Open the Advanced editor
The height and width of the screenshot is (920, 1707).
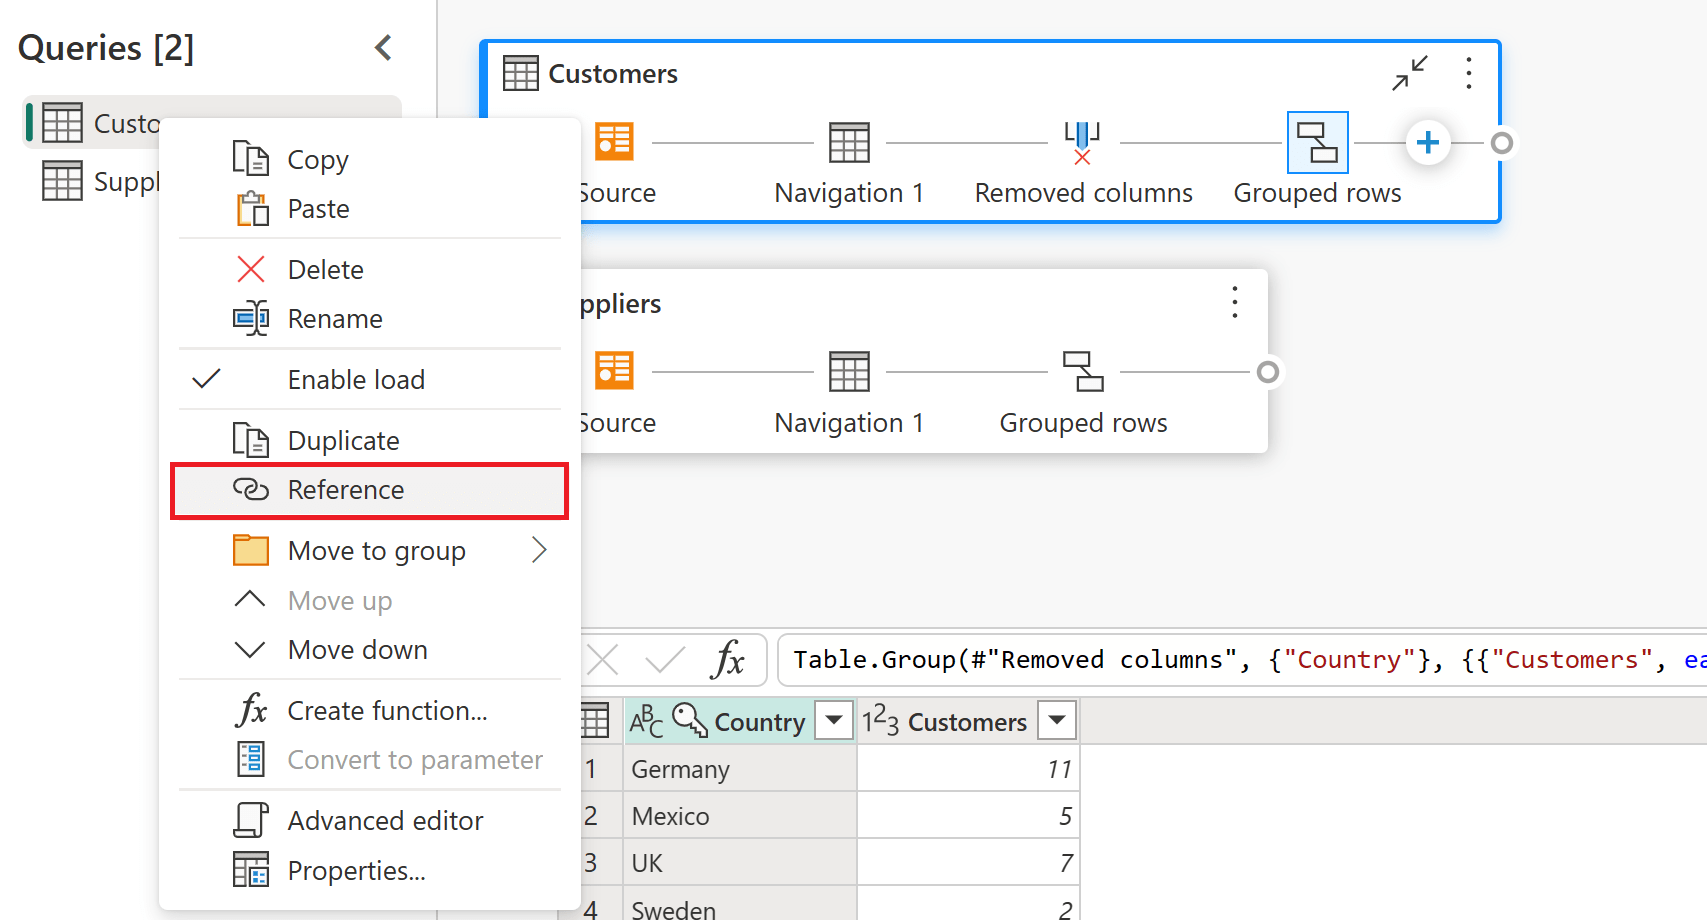tap(384, 819)
